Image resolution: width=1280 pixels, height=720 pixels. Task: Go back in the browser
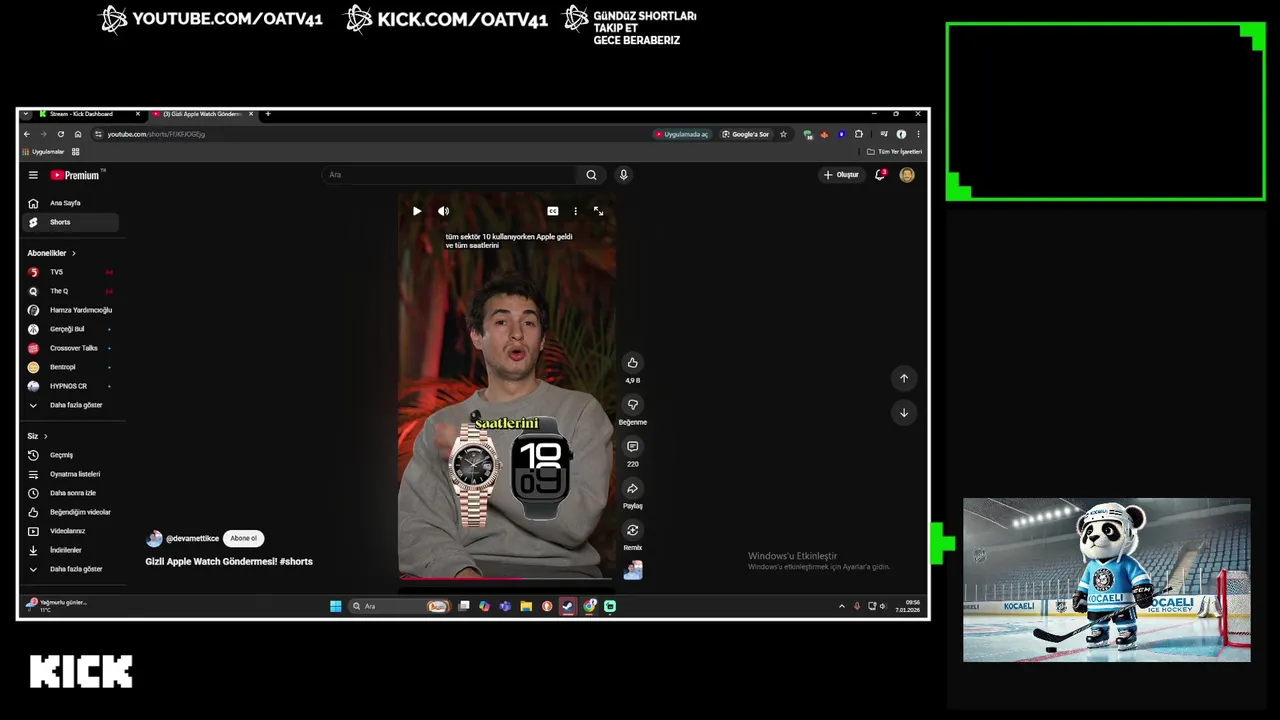coord(27,134)
